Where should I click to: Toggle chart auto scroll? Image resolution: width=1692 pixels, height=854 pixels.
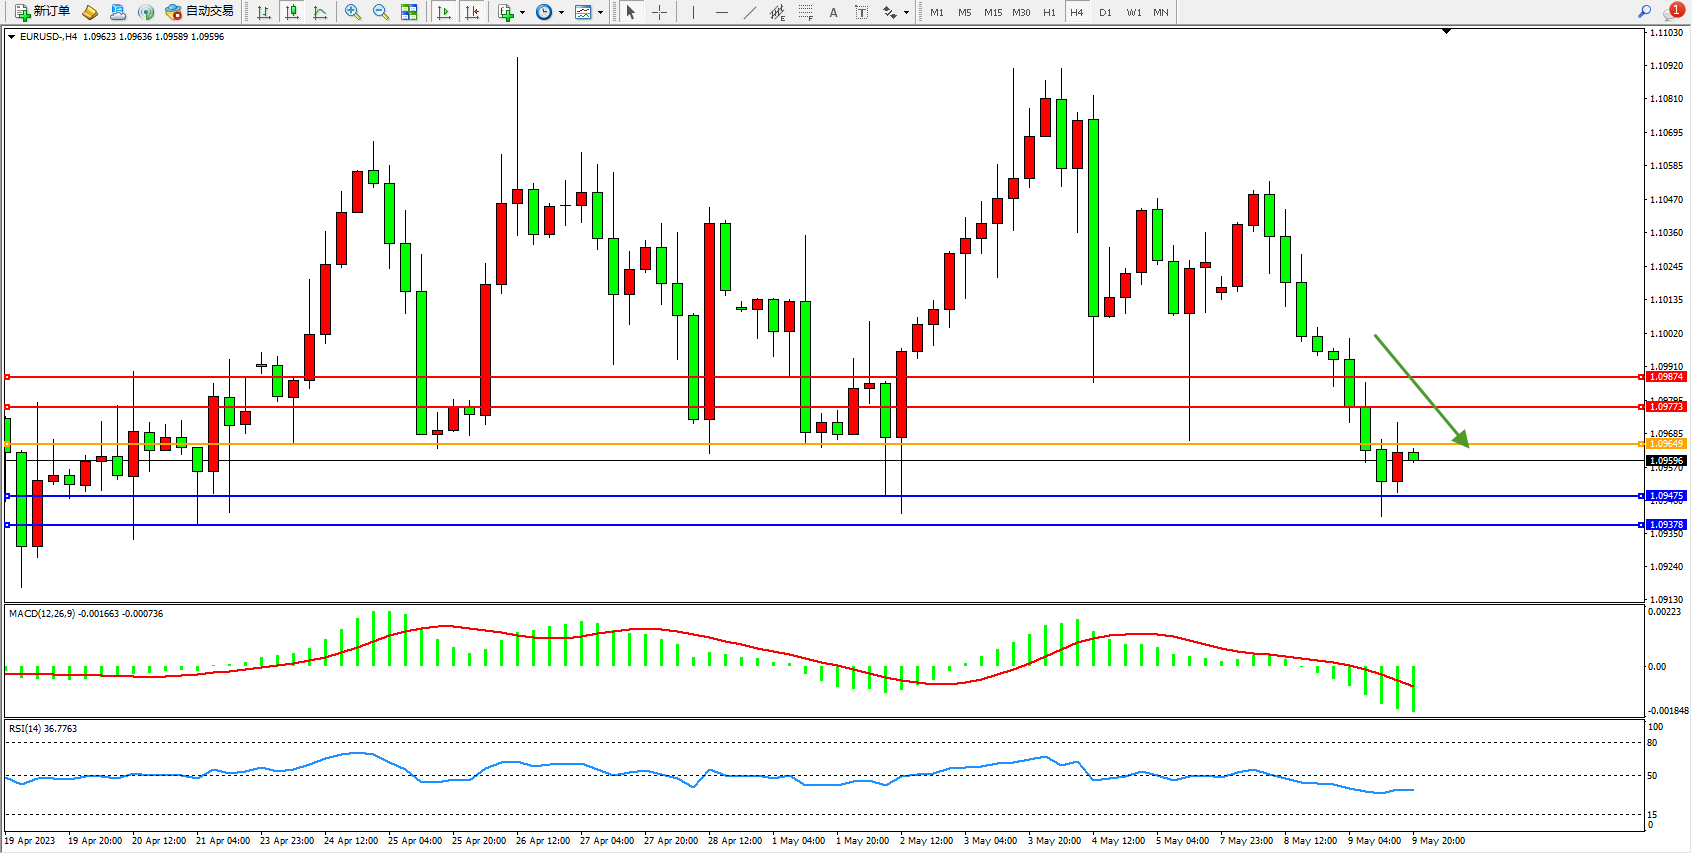coord(444,12)
